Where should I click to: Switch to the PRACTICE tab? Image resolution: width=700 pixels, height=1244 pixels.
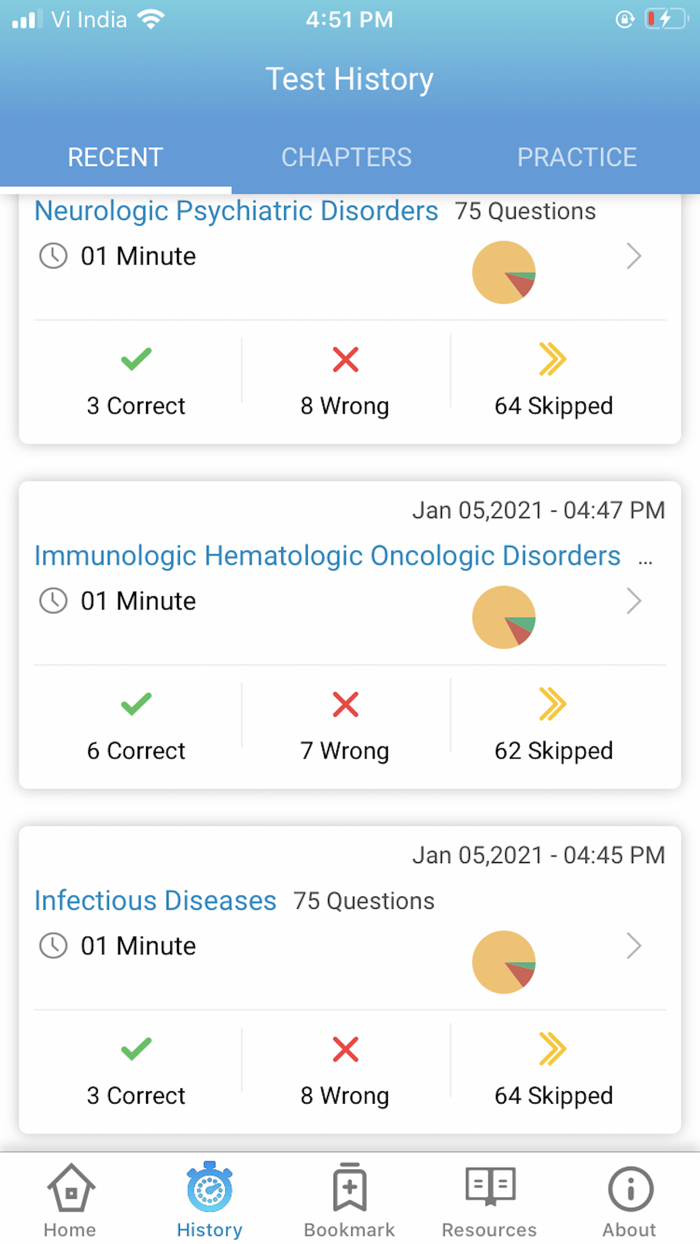pos(577,157)
